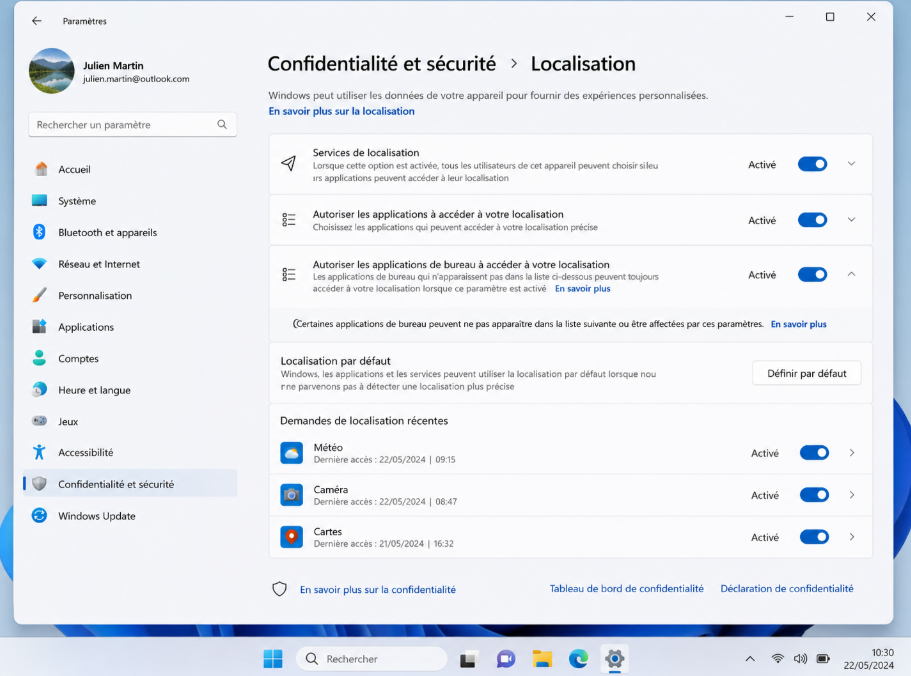Click the taskbar Rechercher search box

click(372, 659)
